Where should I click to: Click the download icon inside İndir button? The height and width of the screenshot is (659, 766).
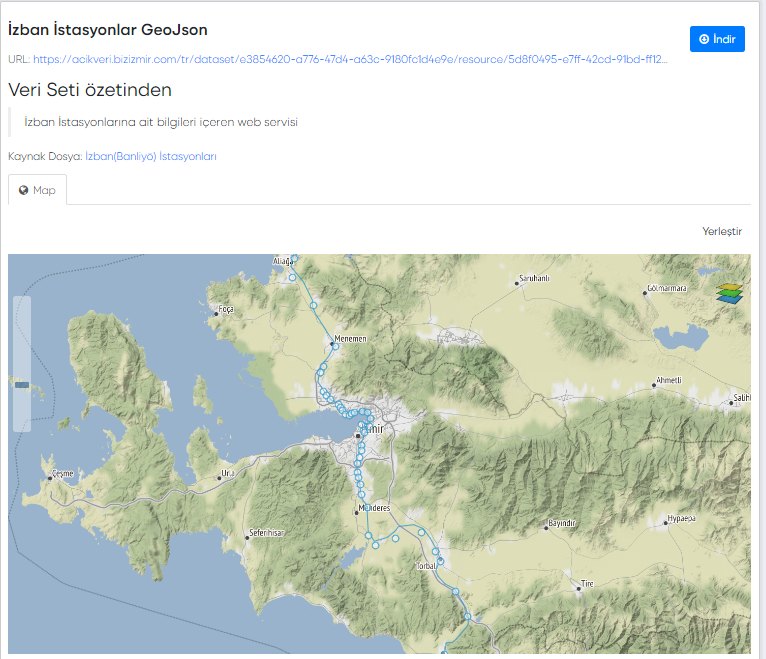tap(704, 39)
